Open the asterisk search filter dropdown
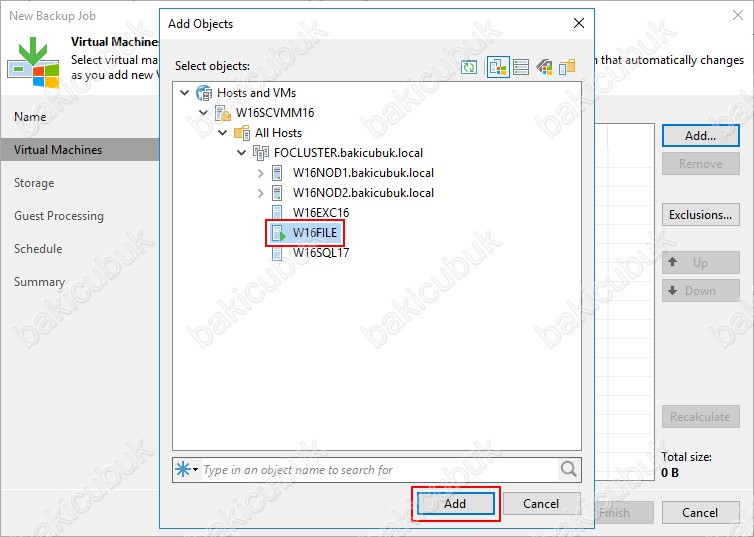The height and width of the screenshot is (537, 754). (x=187, y=469)
